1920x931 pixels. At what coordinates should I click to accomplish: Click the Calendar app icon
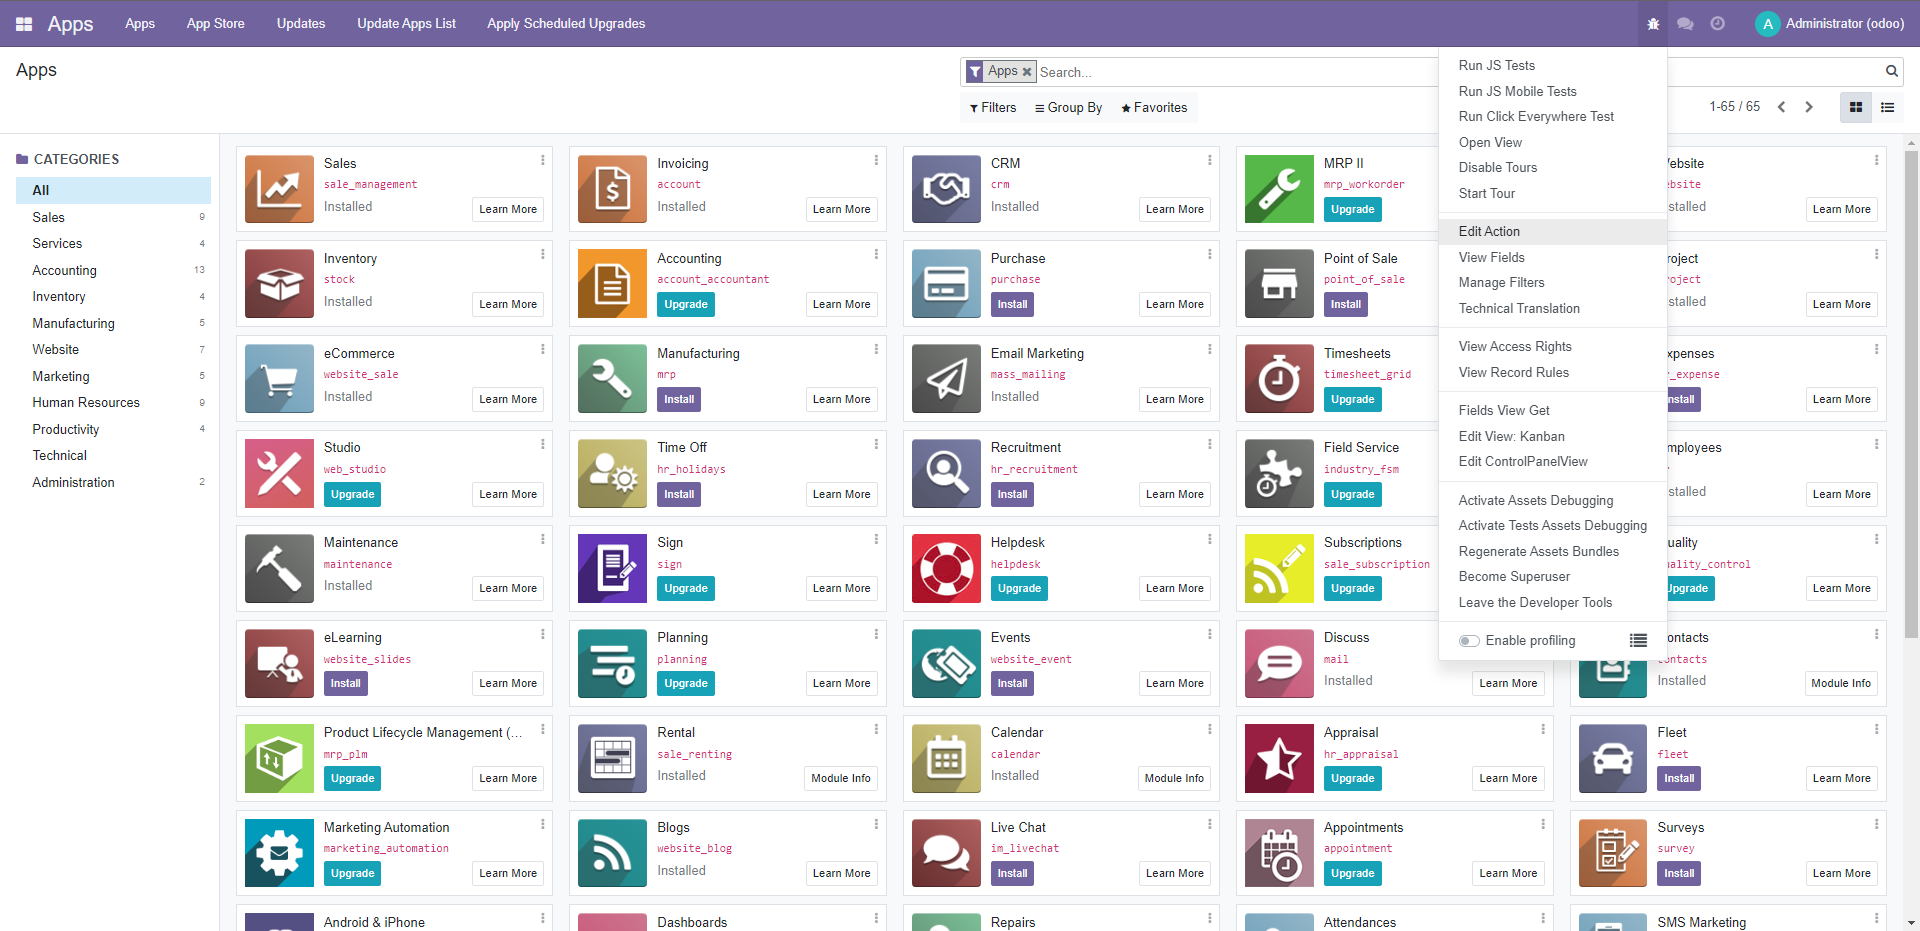click(946, 758)
